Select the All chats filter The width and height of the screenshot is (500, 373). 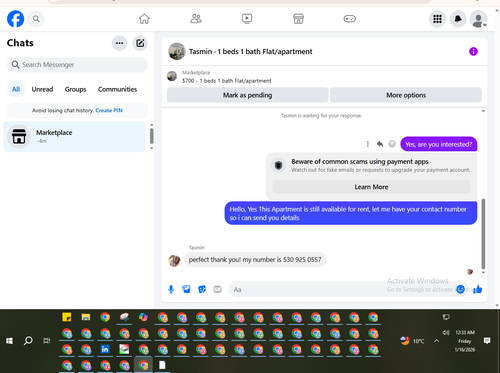(x=16, y=89)
